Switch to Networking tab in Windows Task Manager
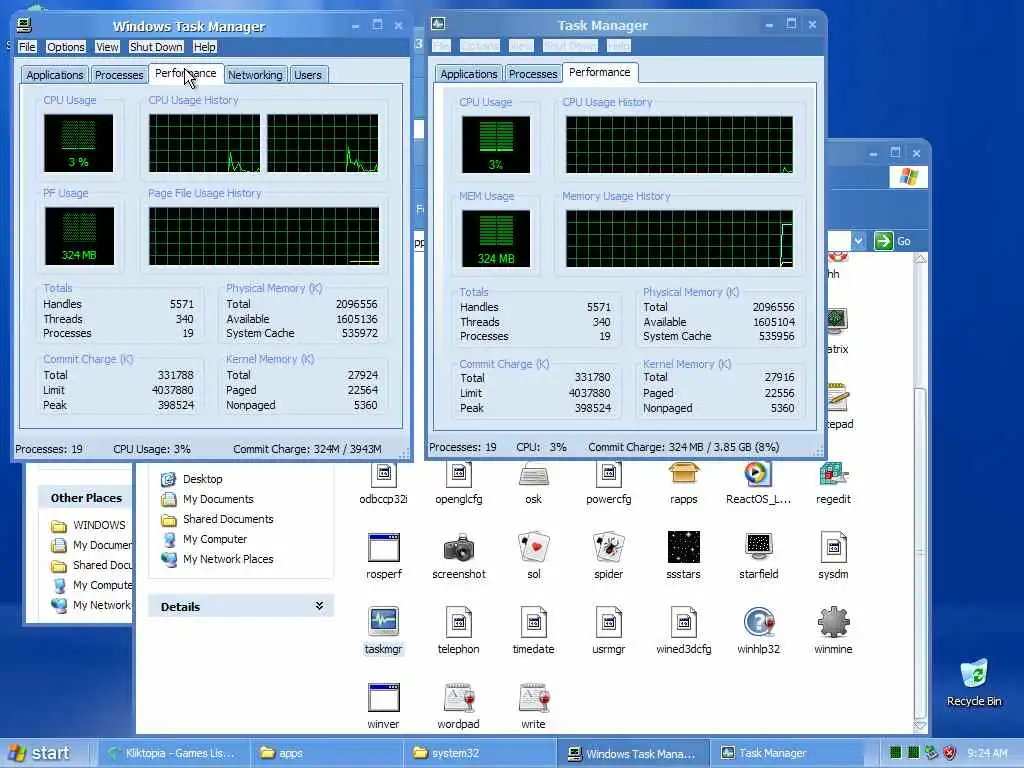The image size is (1024, 768). [255, 75]
